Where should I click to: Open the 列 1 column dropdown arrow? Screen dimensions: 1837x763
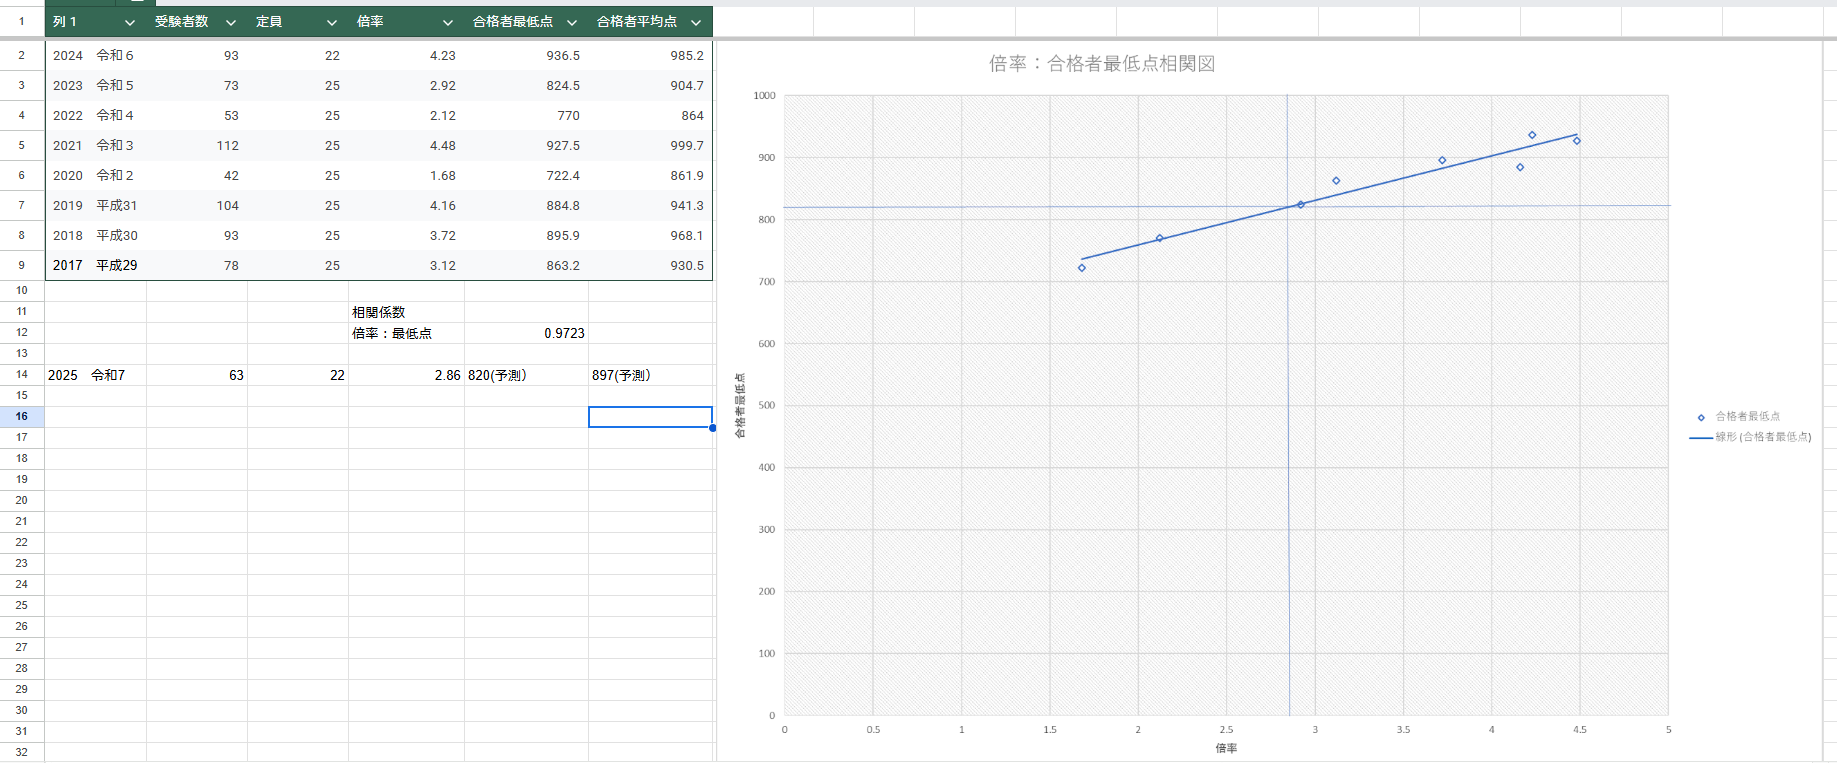tap(130, 22)
